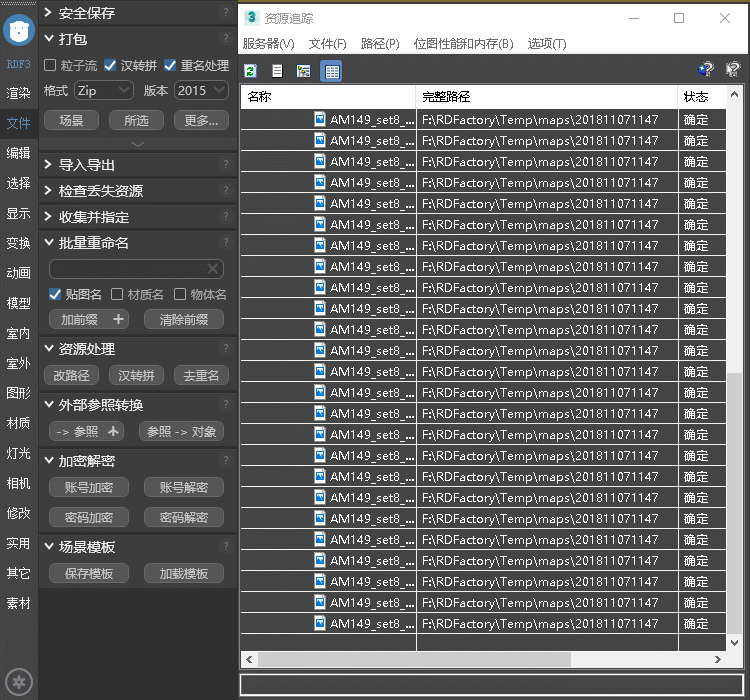Click the help question mark beside 批量重命名
Viewport: 750px width, 700px height.
click(226, 243)
